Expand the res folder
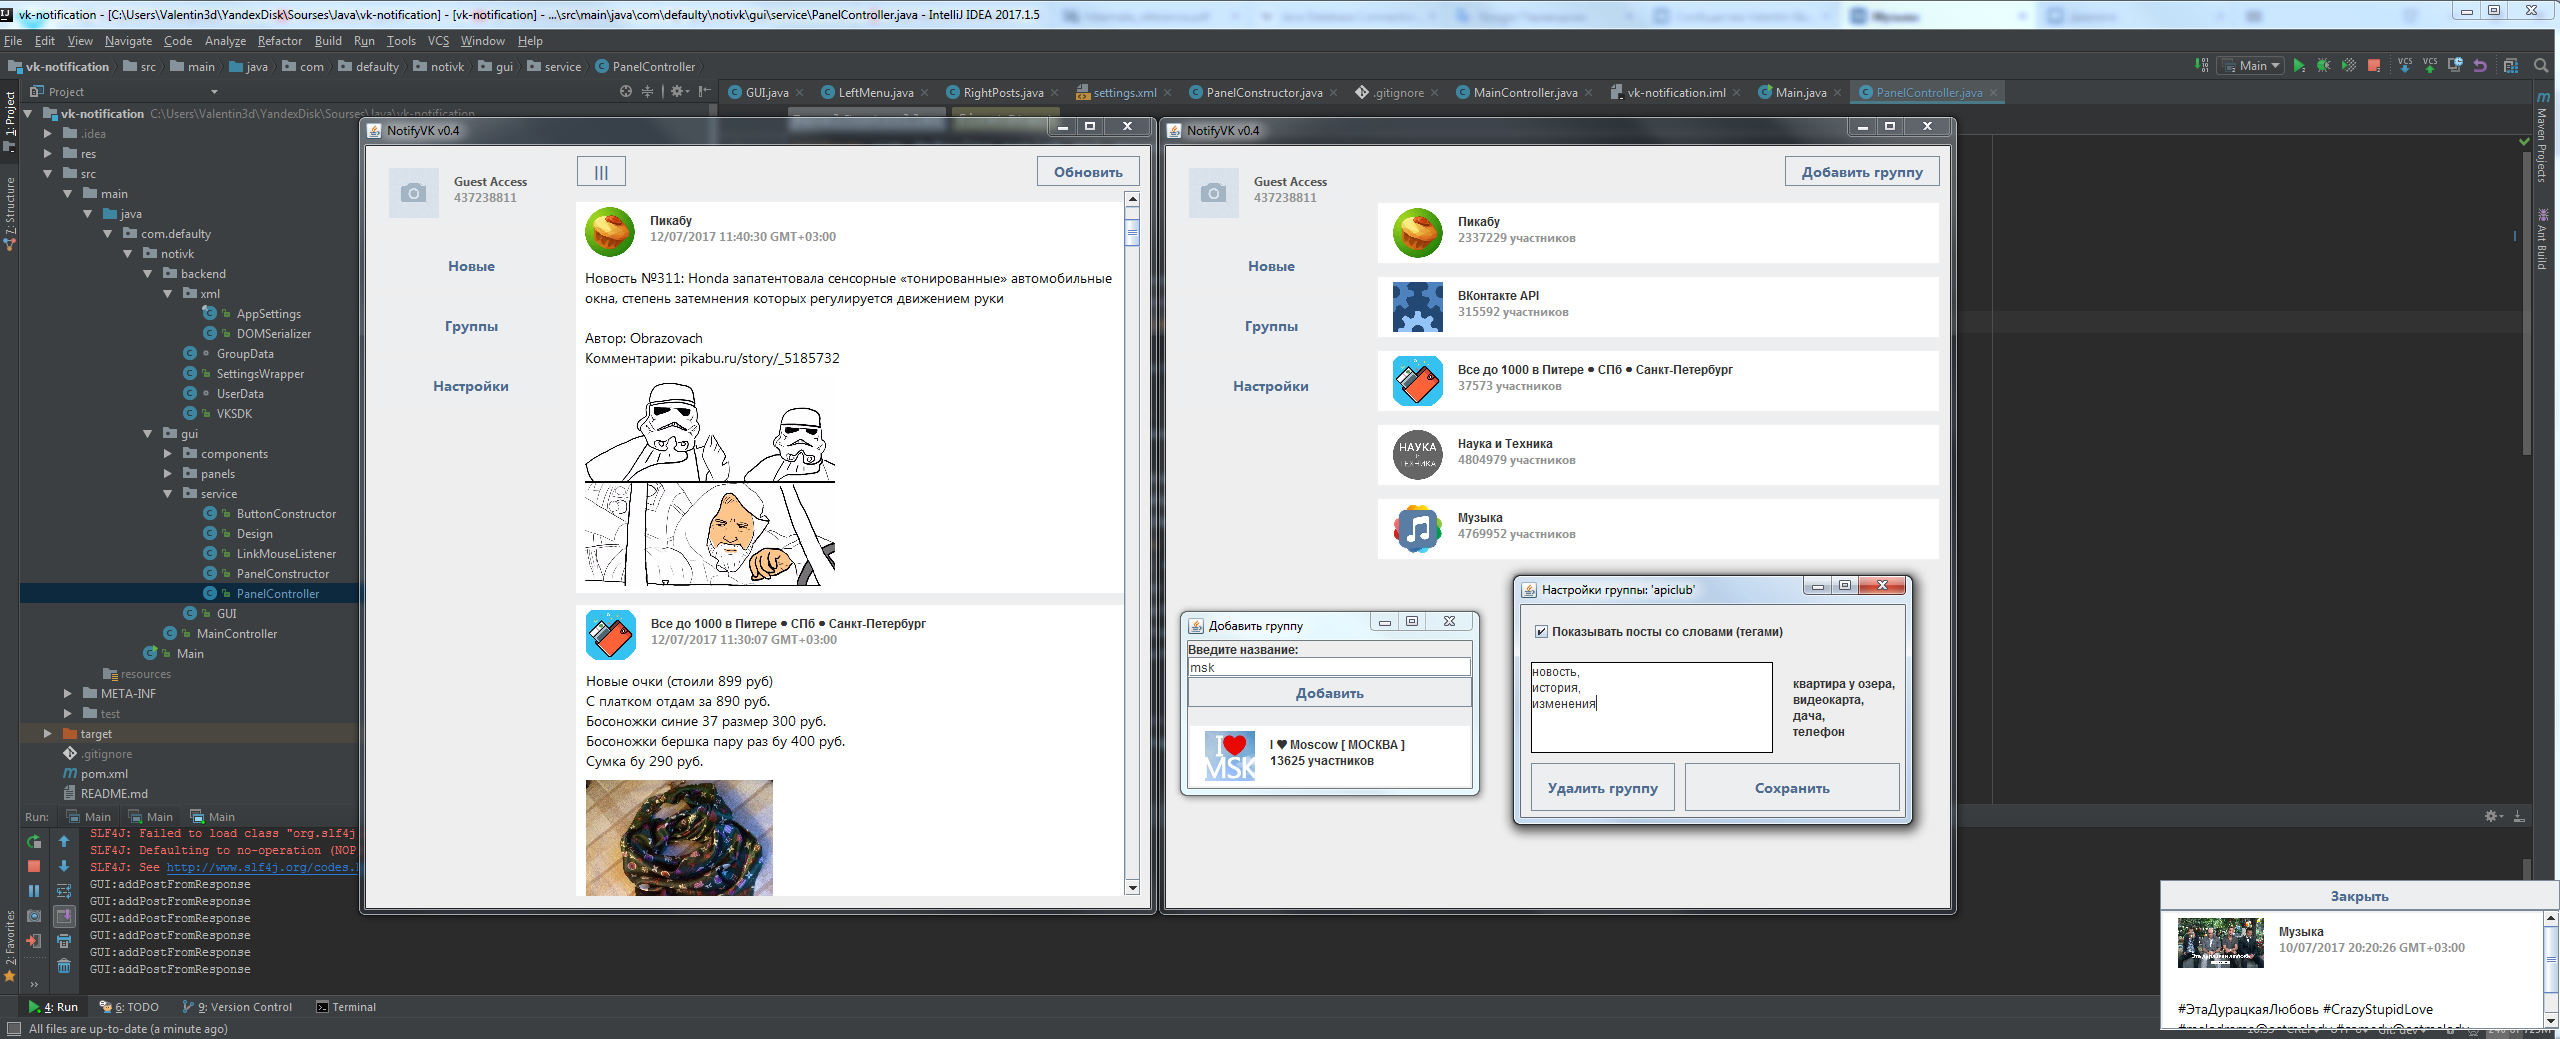Viewport: 2560px width, 1039px height. click(48, 154)
